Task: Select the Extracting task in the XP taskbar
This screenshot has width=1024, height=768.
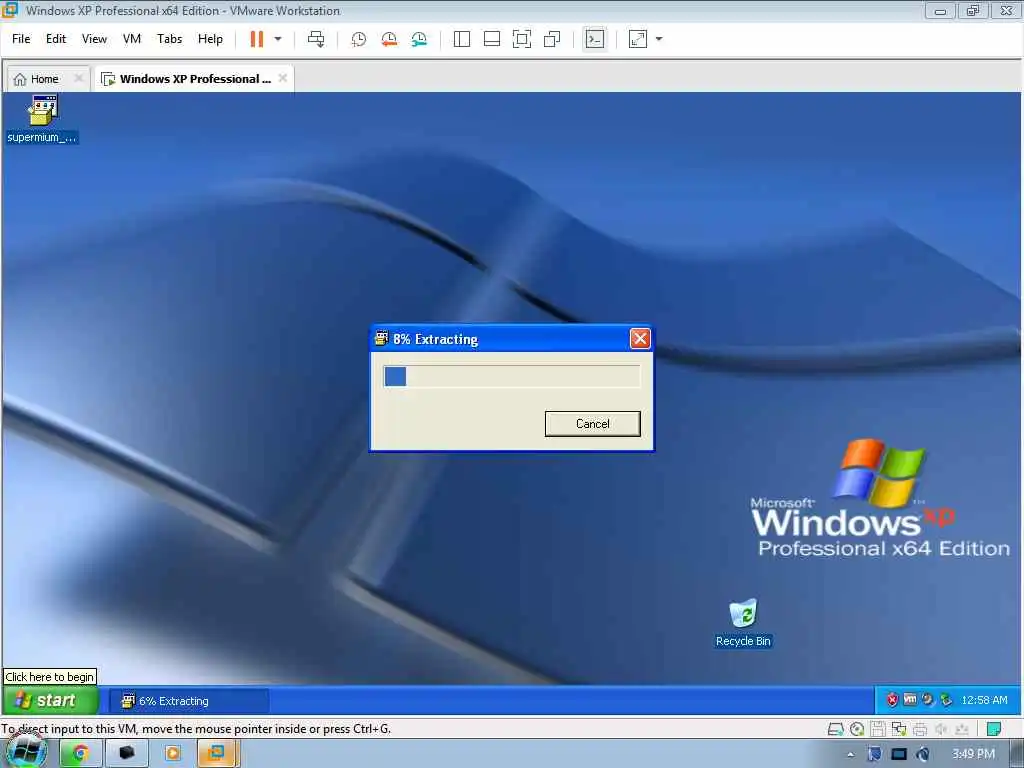Action: tap(189, 701)
